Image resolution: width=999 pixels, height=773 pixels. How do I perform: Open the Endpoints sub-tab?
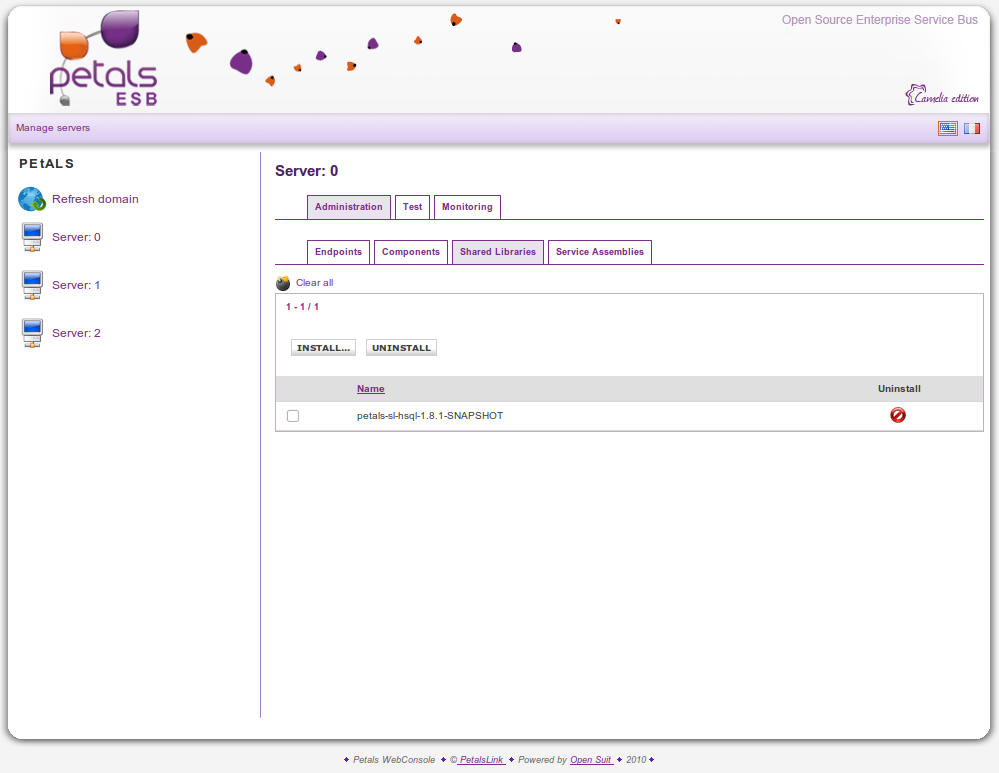338,252
